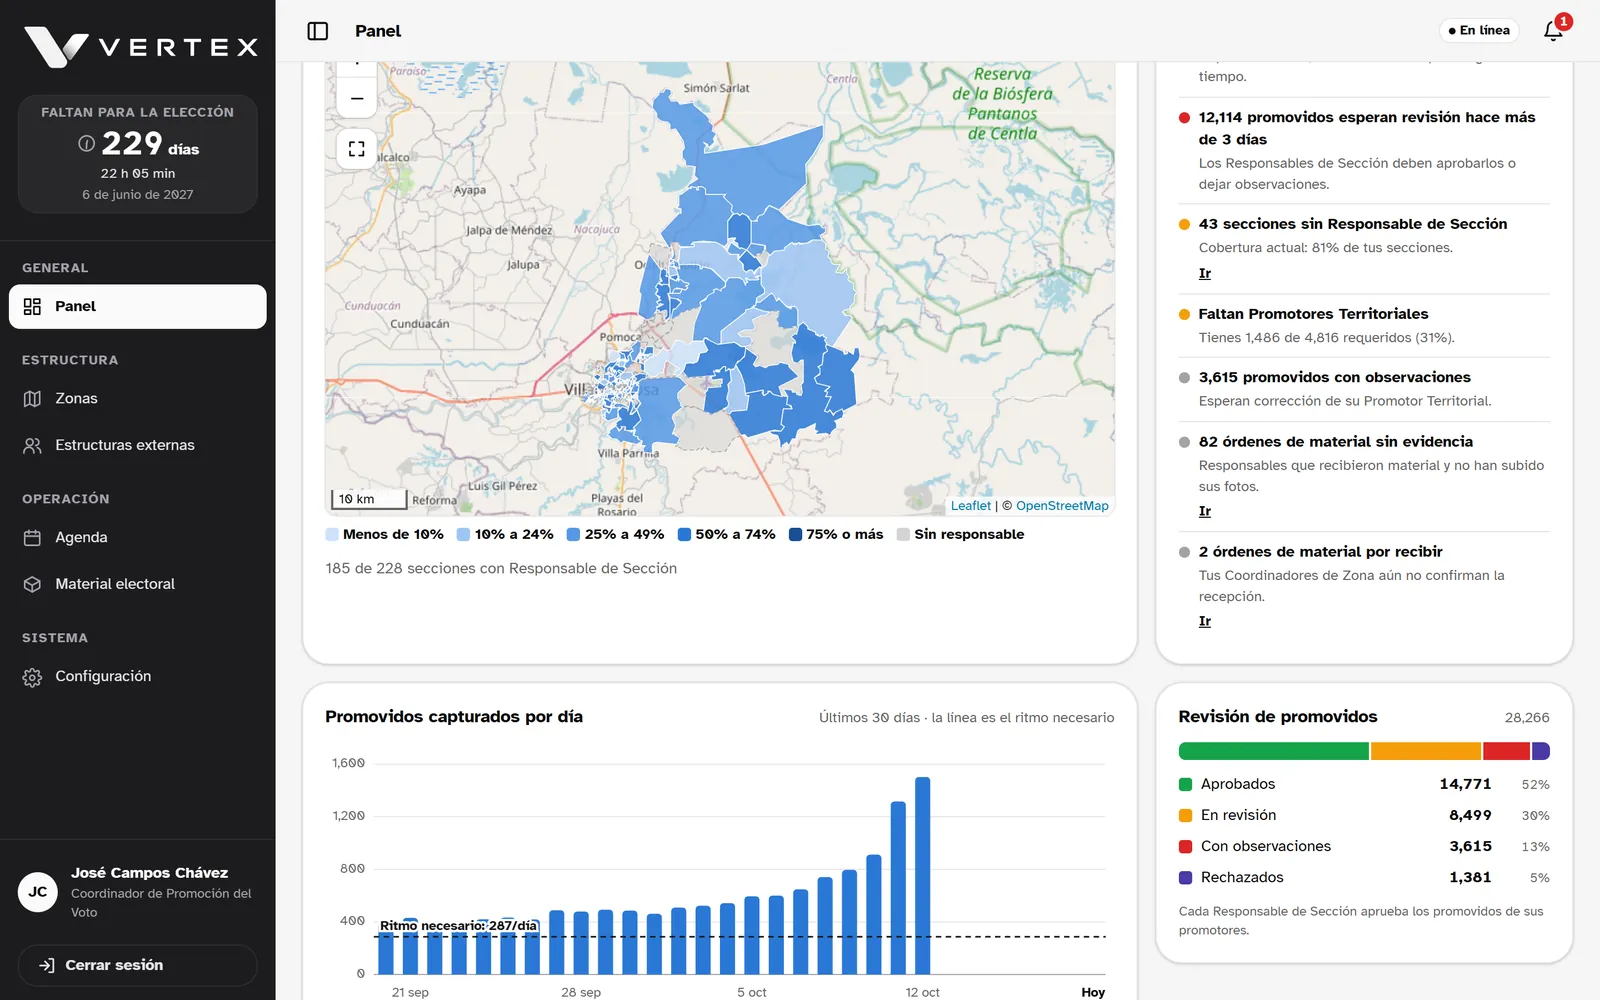Toggle the sidebar collapse icon
This screenshot has height=1000, width=1600.
coord(318,31)
